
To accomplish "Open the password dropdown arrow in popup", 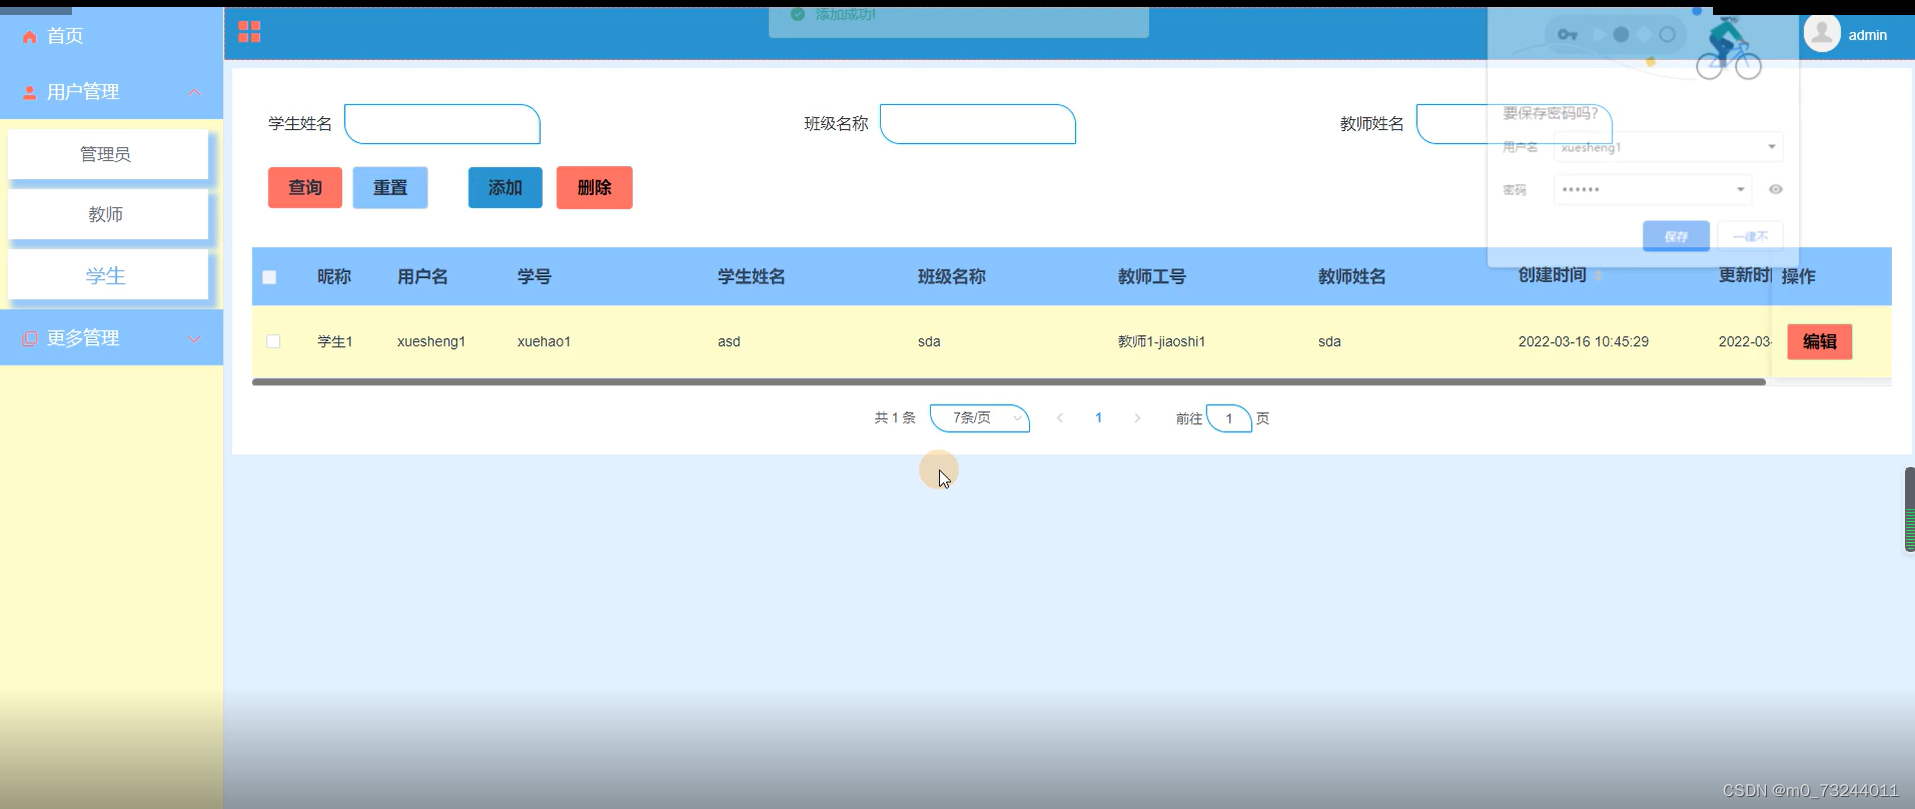I will click(1740, 189).
